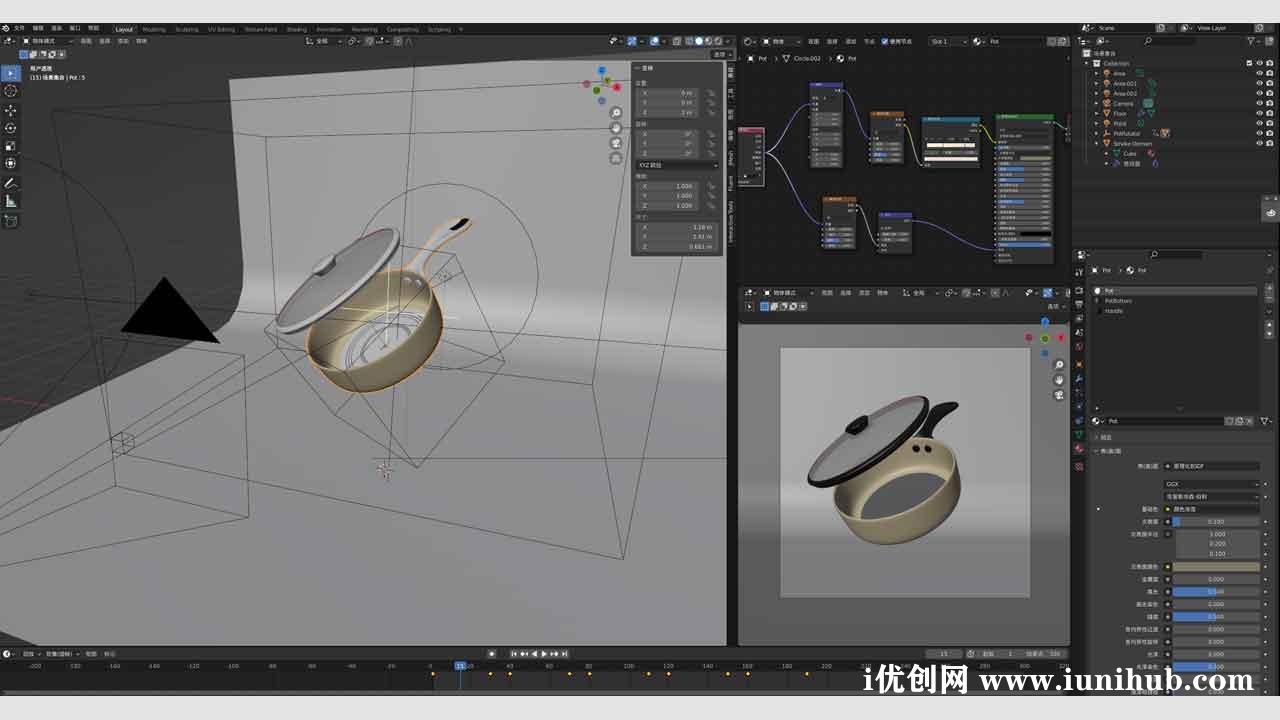Screen dimensions: 1280x720
Task: Switch perspective/orthographic icon in main viewport
Action: [x=616, y=158]
